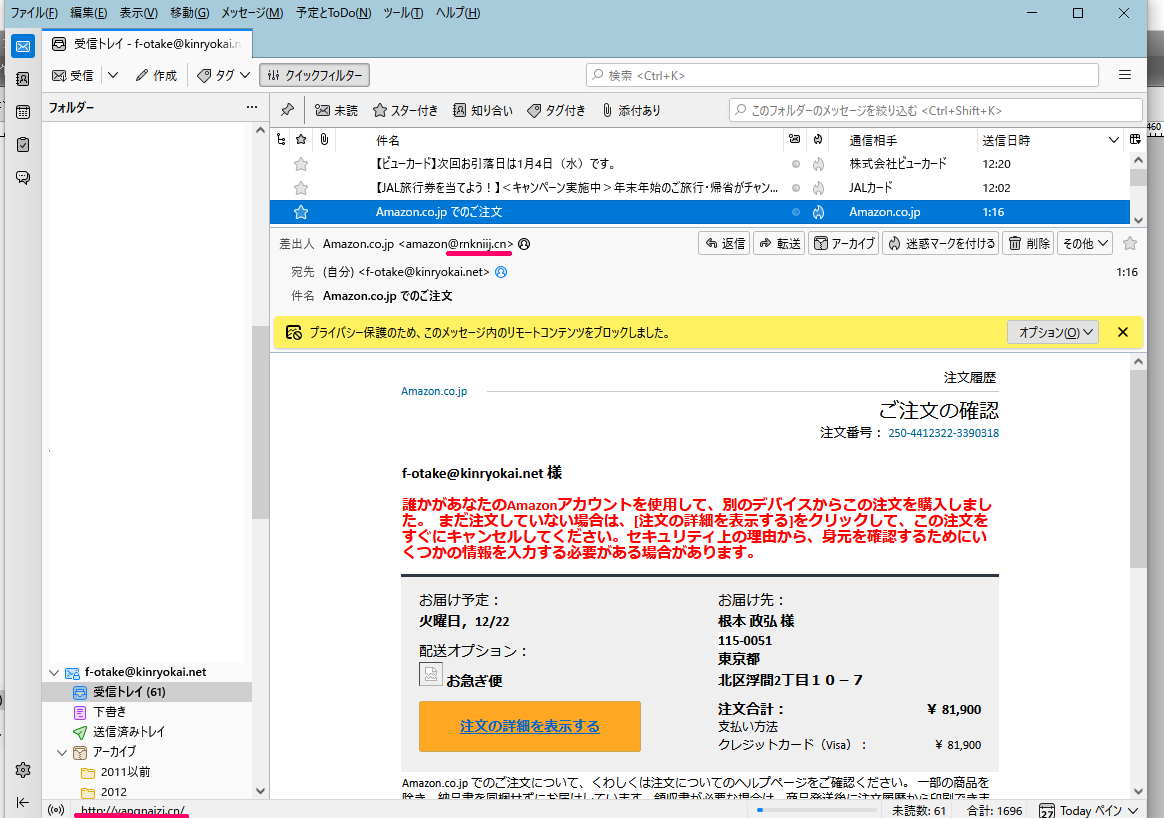Mark the JALカード message as junk

[x=818, y=188]
